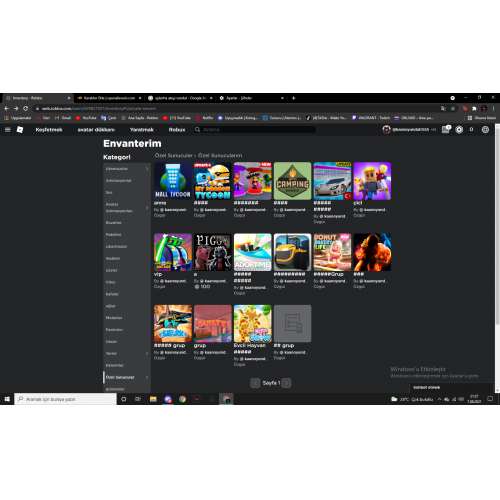Show hidden system tray icons chevron
The height and width of the screenshot is (500, 500).
click(440, 399)
